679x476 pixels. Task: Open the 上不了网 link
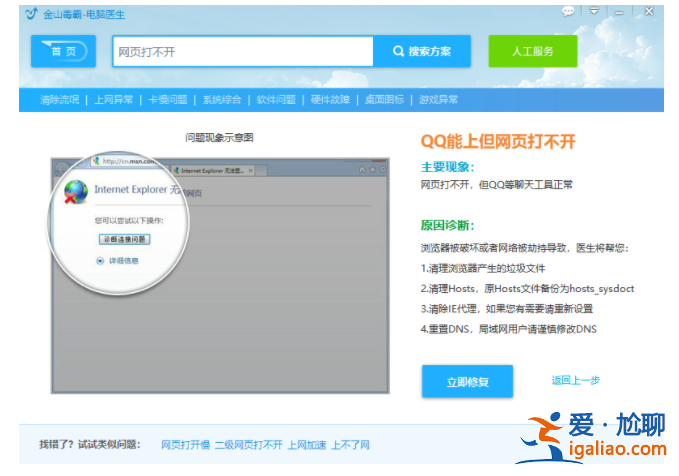tap(350, 445)
